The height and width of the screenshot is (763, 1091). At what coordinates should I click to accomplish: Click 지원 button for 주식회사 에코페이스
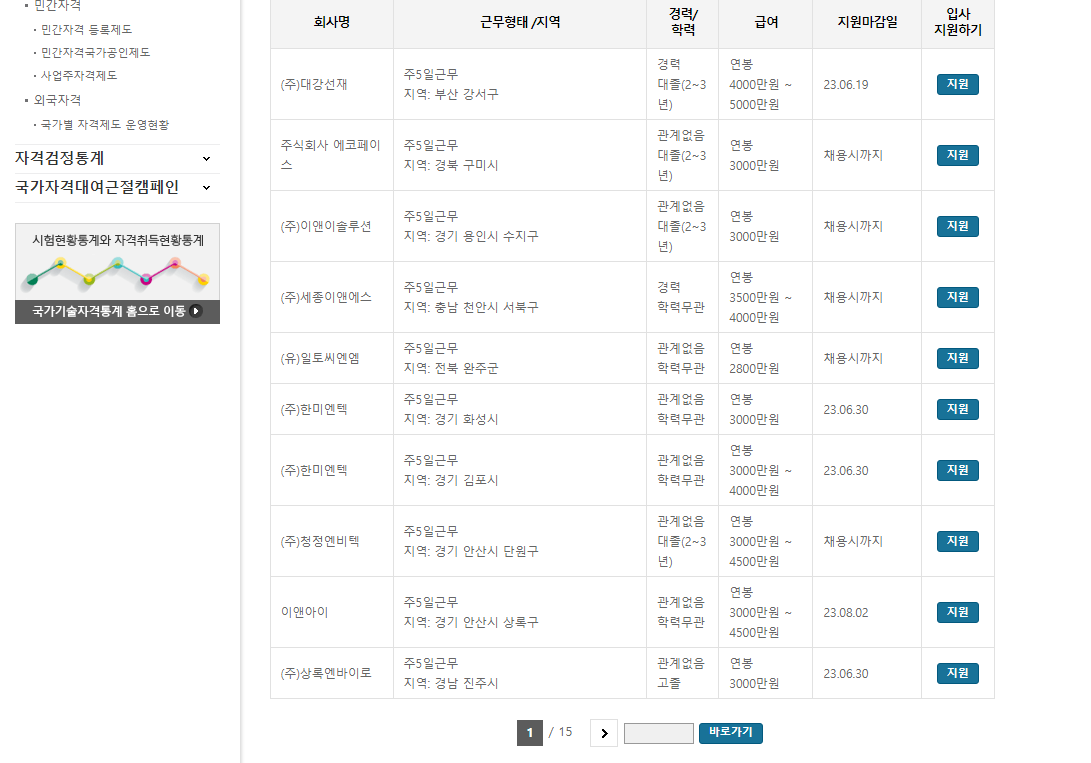point(956,154)
